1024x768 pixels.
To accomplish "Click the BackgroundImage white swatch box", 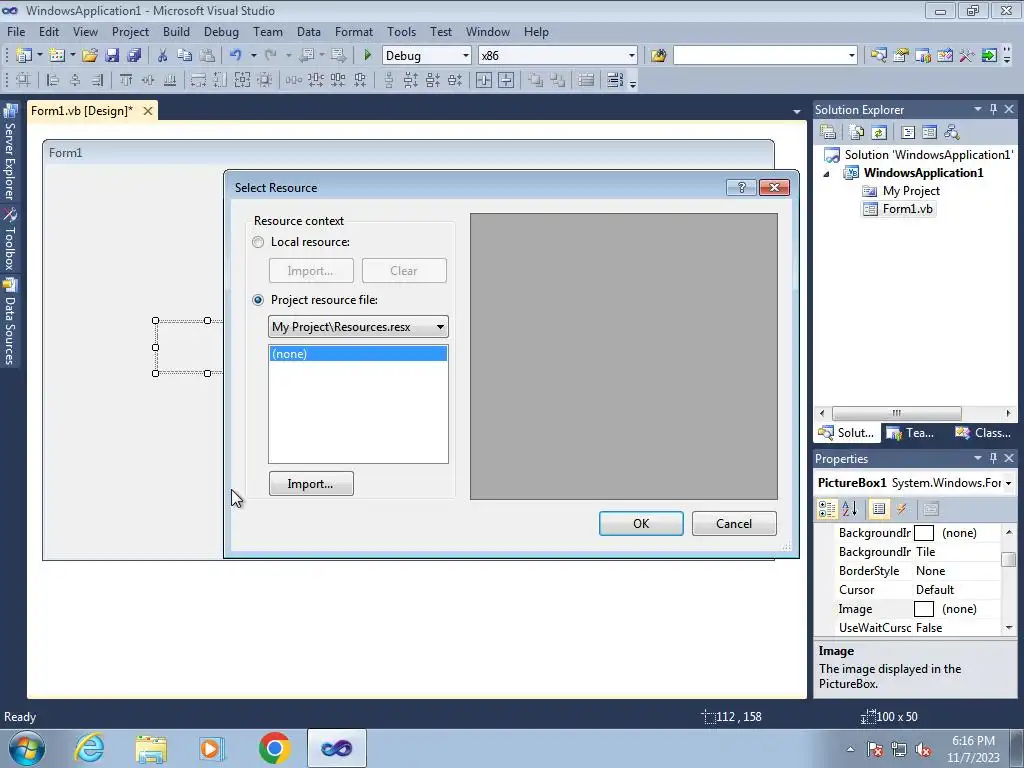I will pyautogui.click(x=923, y=533).
